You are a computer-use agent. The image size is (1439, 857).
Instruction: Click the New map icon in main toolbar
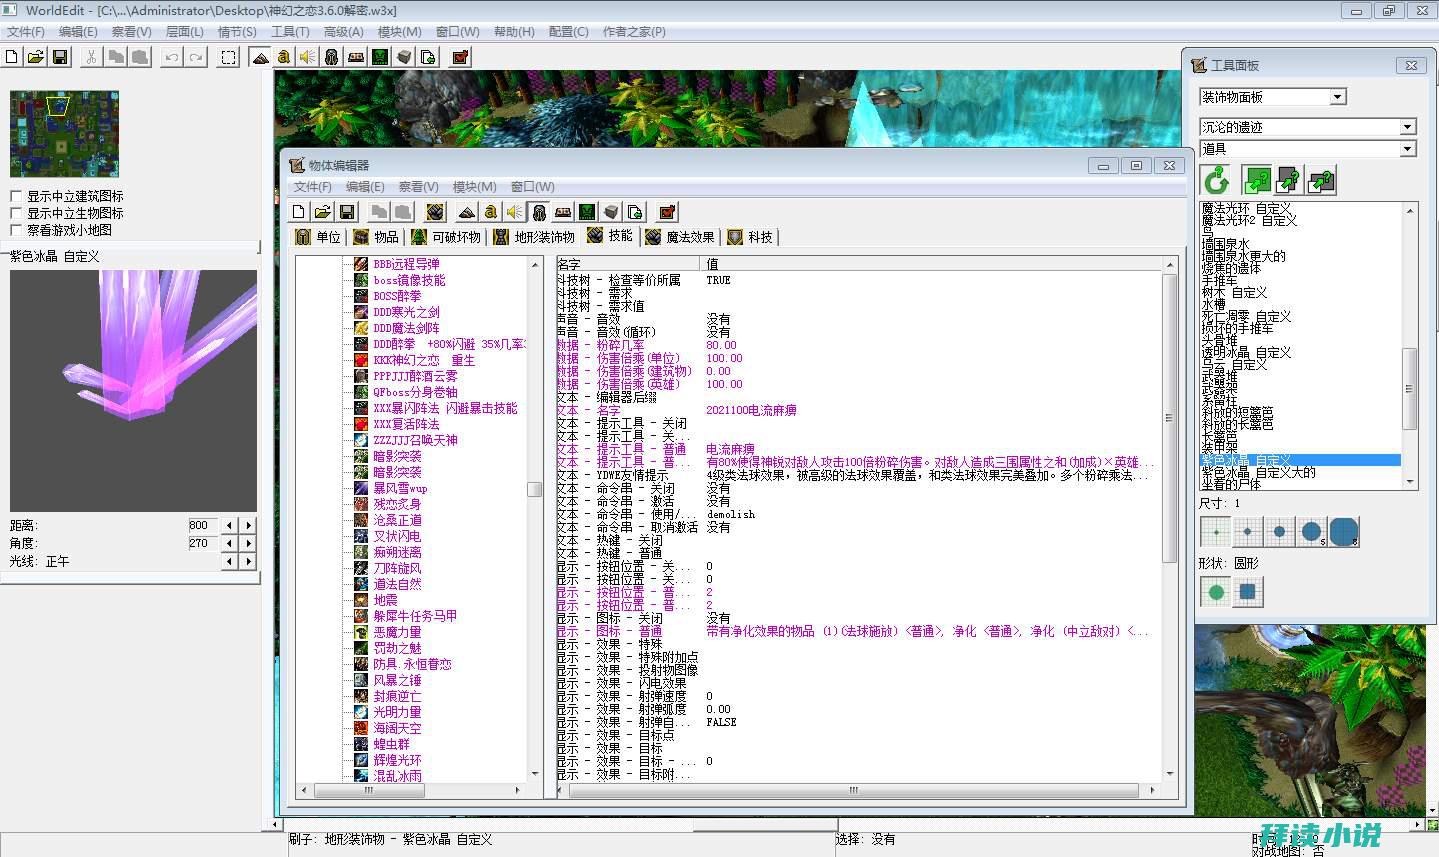[12, 57]
